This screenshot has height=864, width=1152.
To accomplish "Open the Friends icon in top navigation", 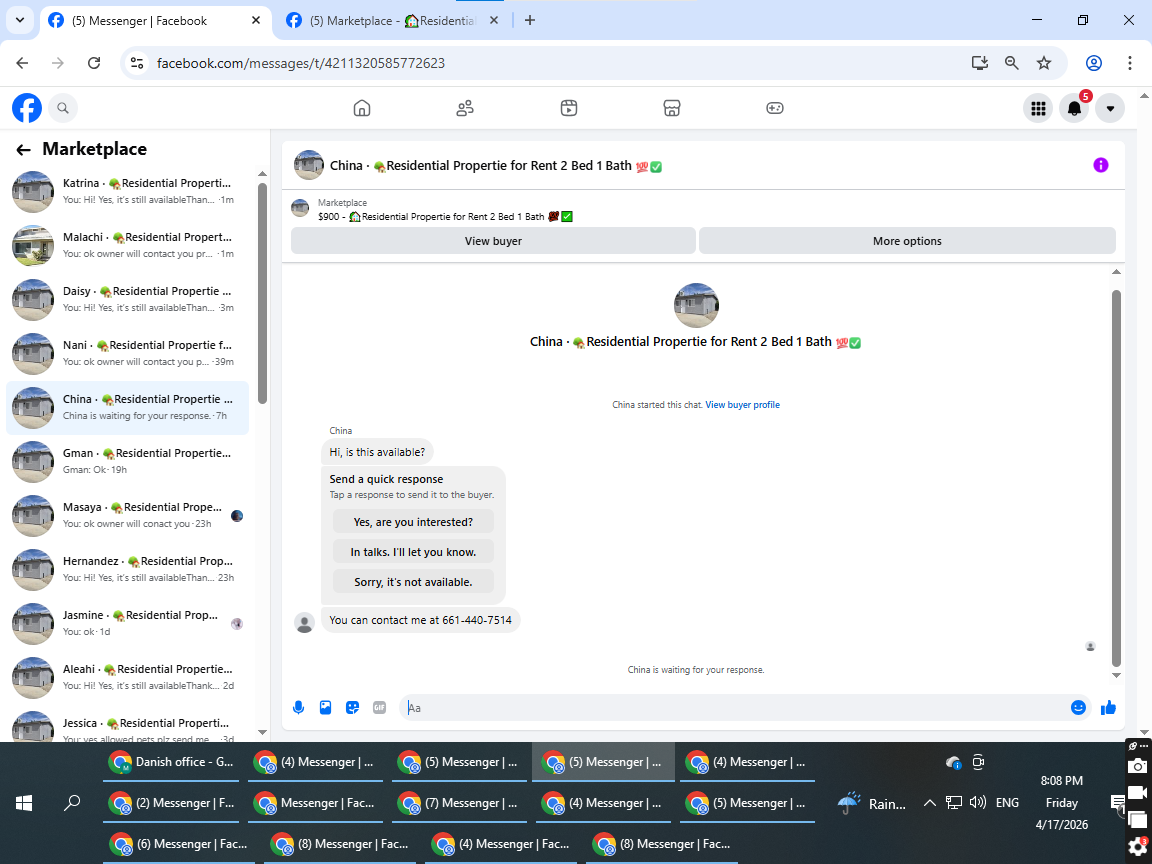I will click(x=465, y=108).
